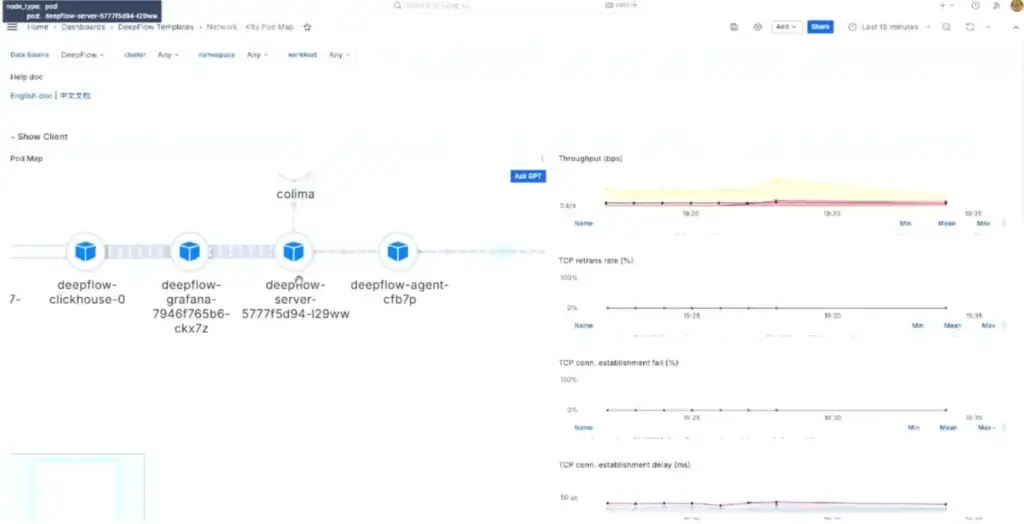
Task: Collapse the Show Client row
Action: (40, 136)
